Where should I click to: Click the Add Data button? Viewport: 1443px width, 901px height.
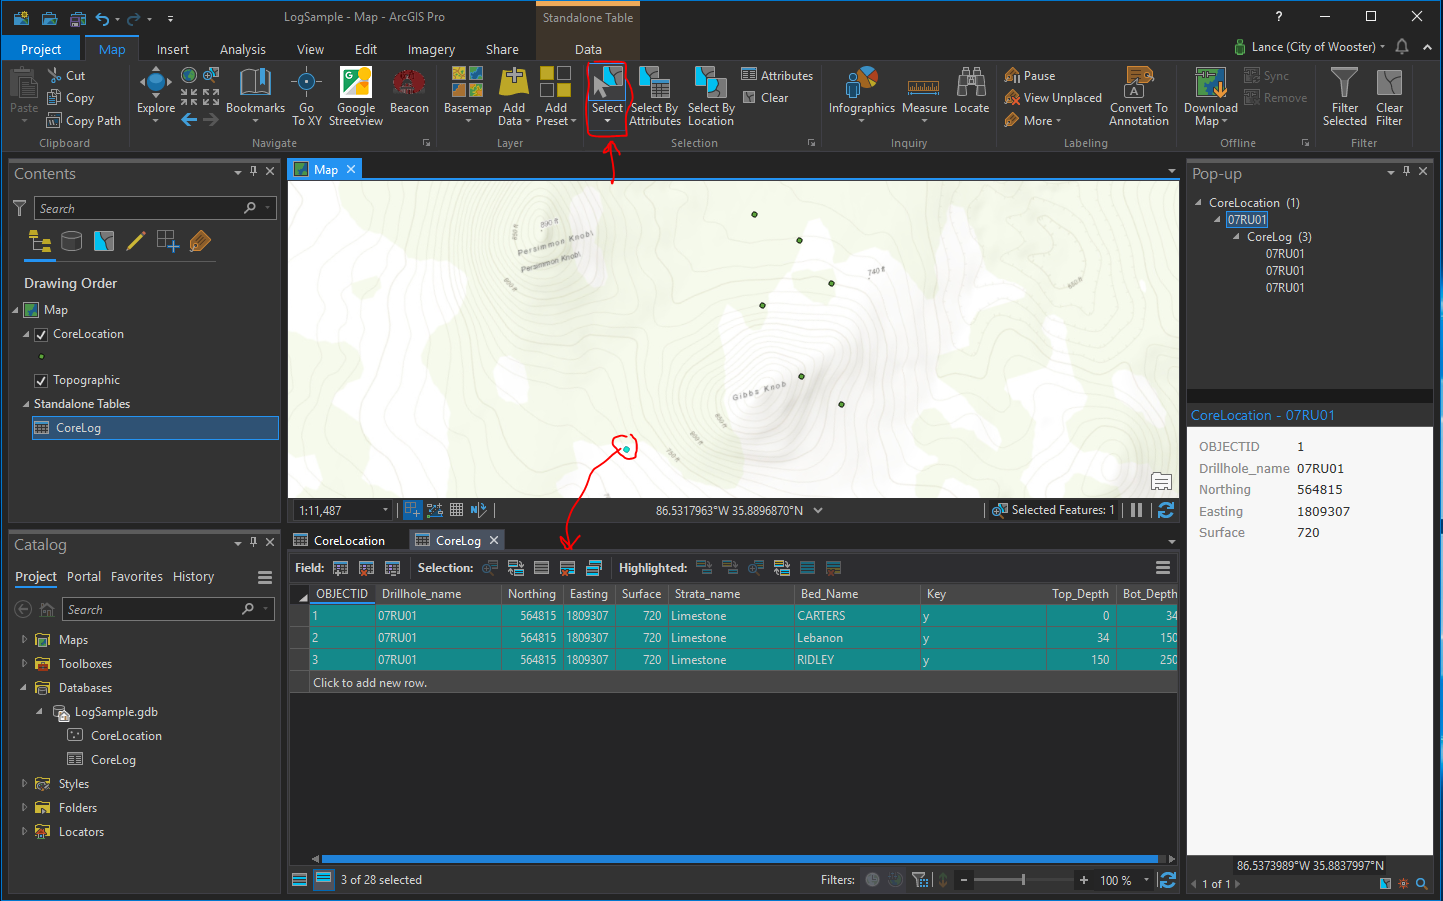pyautogui.click(x=514, y=95)
